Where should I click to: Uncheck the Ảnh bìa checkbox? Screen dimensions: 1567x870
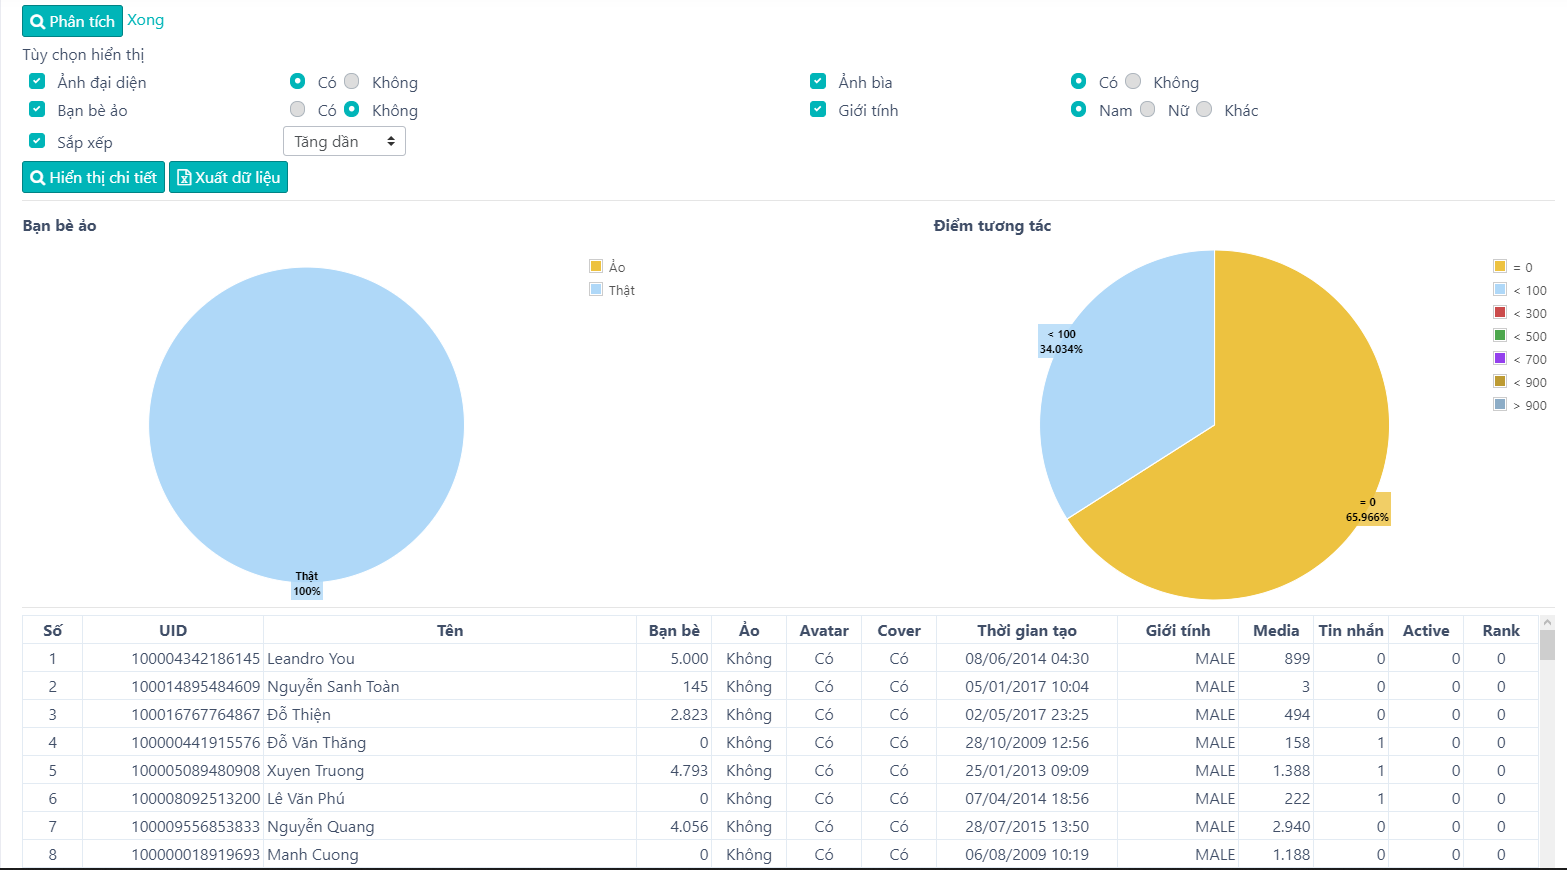[818, 81]
